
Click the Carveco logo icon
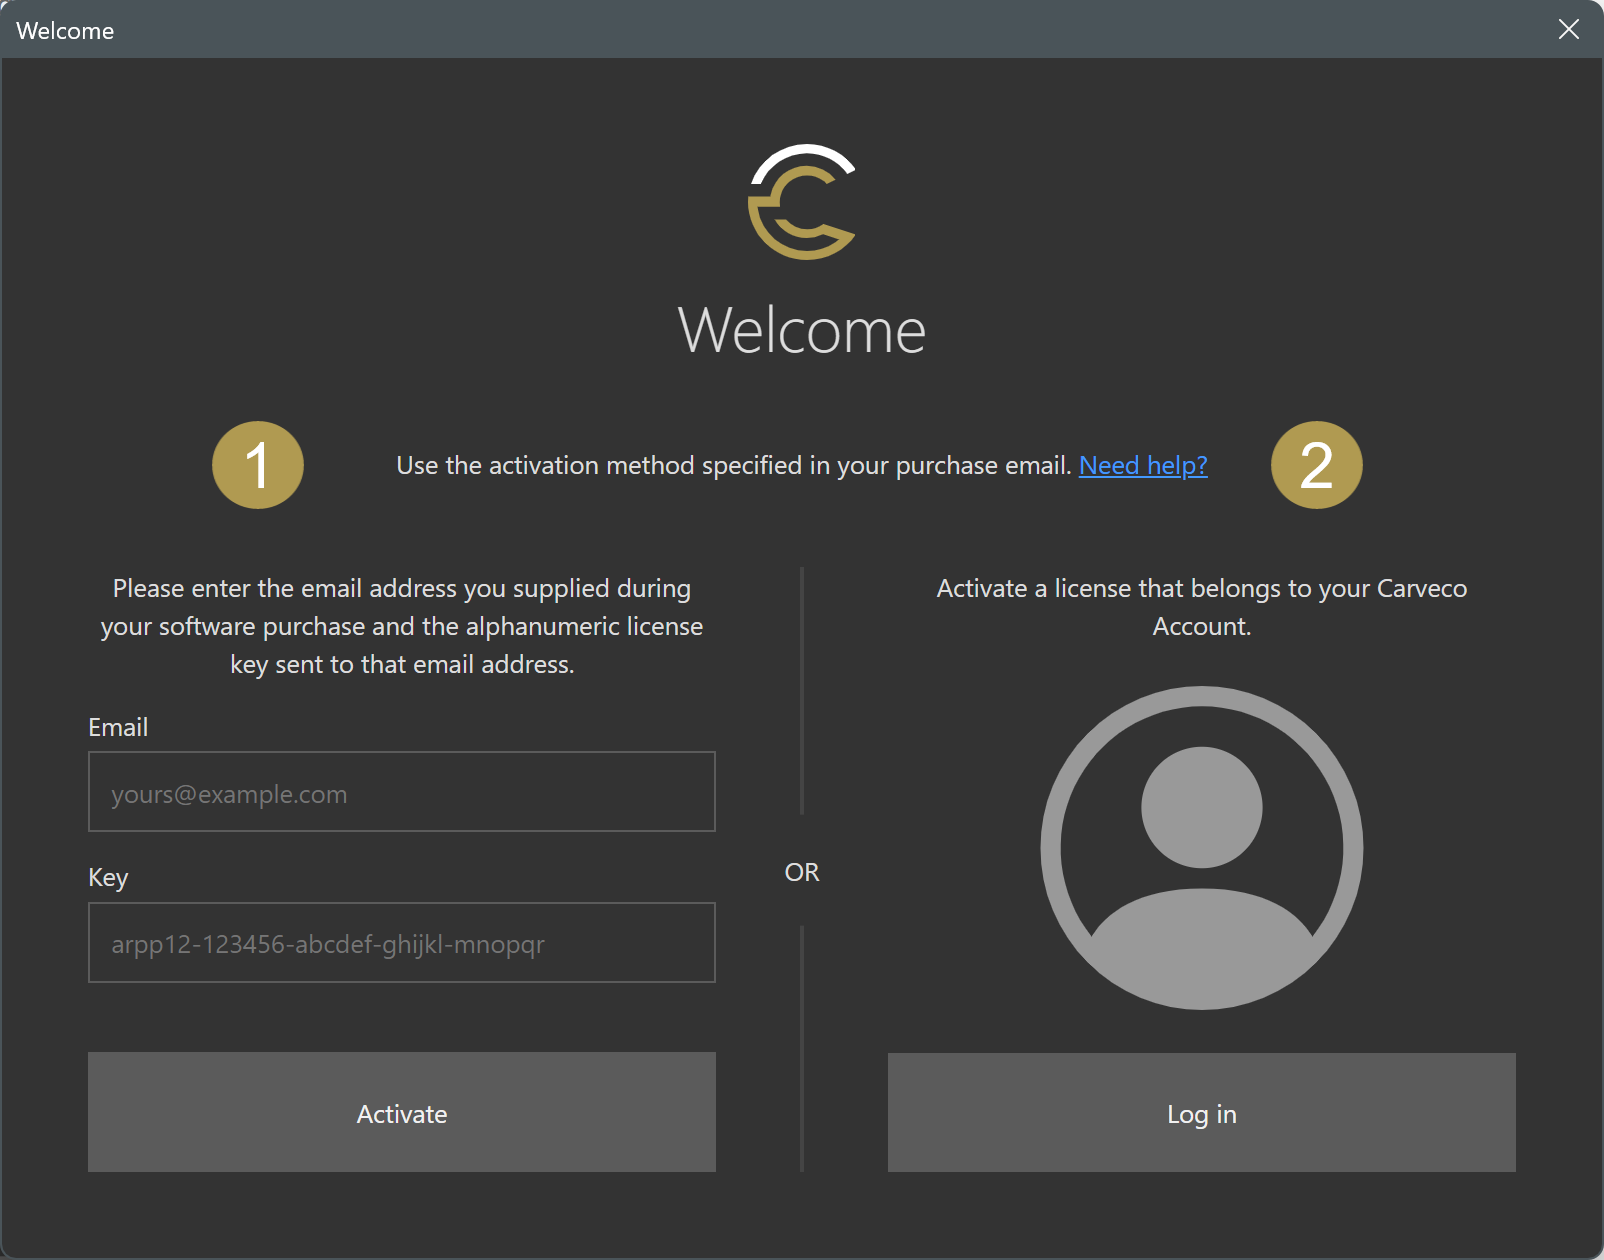coord(802,202)
